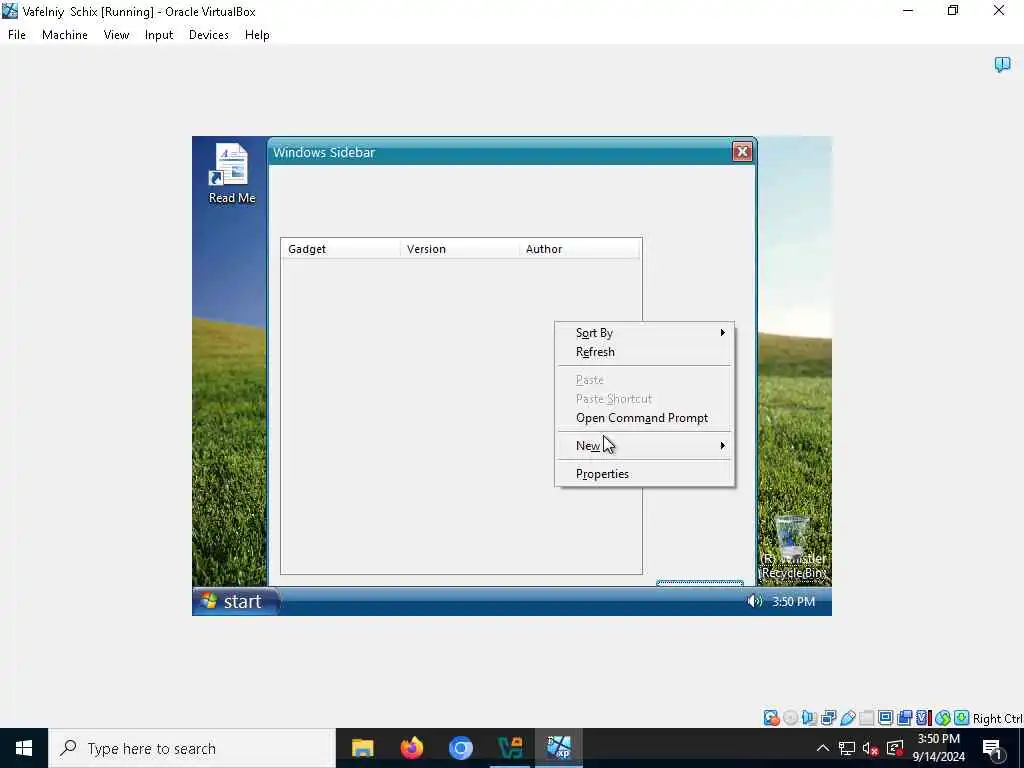Click the VirtualBox notification center icon
1024x768 pixels.
pos(1002,64)
